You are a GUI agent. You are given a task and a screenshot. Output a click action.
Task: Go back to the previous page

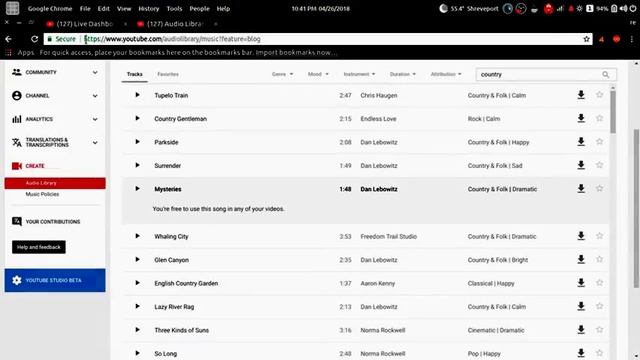tap(9, 39)
